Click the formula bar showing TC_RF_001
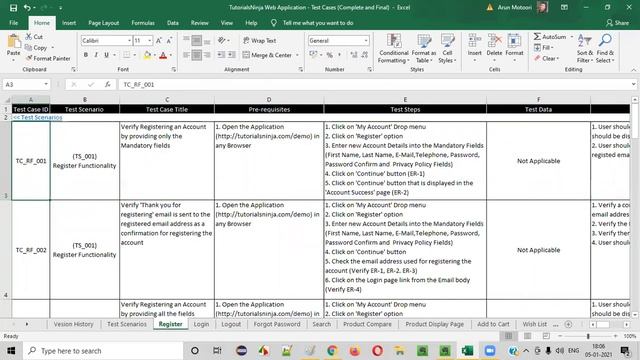 [376, 84]
